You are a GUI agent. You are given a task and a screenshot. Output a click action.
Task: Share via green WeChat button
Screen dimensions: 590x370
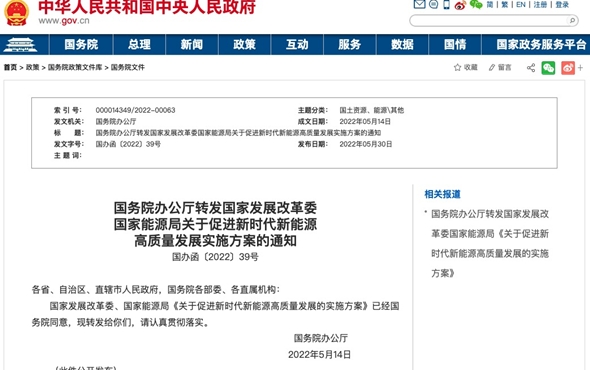548,68
